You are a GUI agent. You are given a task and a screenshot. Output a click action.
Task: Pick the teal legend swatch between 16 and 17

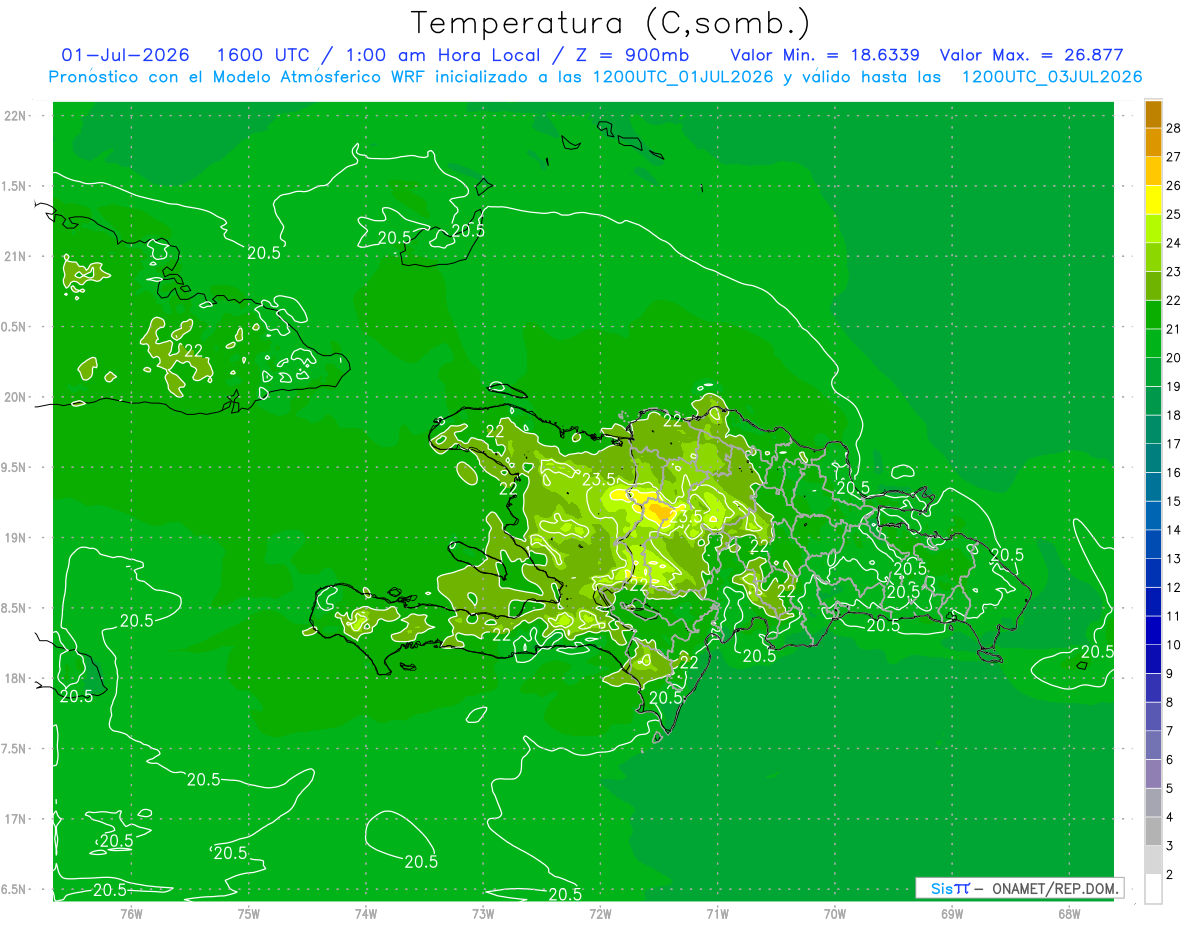coord(1153,459)
